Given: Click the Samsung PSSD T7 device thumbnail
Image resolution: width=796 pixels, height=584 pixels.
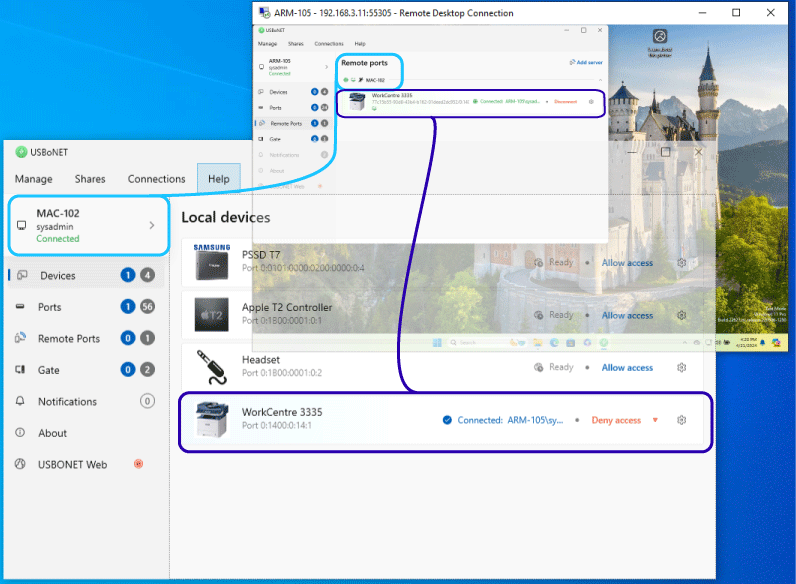Looking at the screenshot, I should [212, 262].
